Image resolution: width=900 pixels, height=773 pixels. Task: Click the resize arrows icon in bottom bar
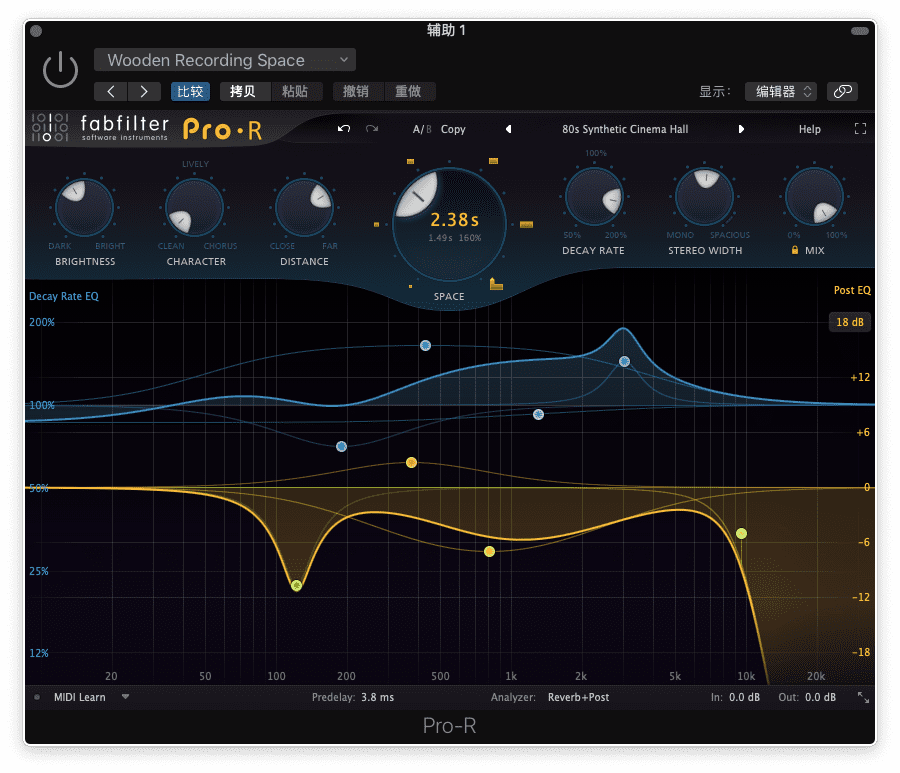tap(863, 697)
